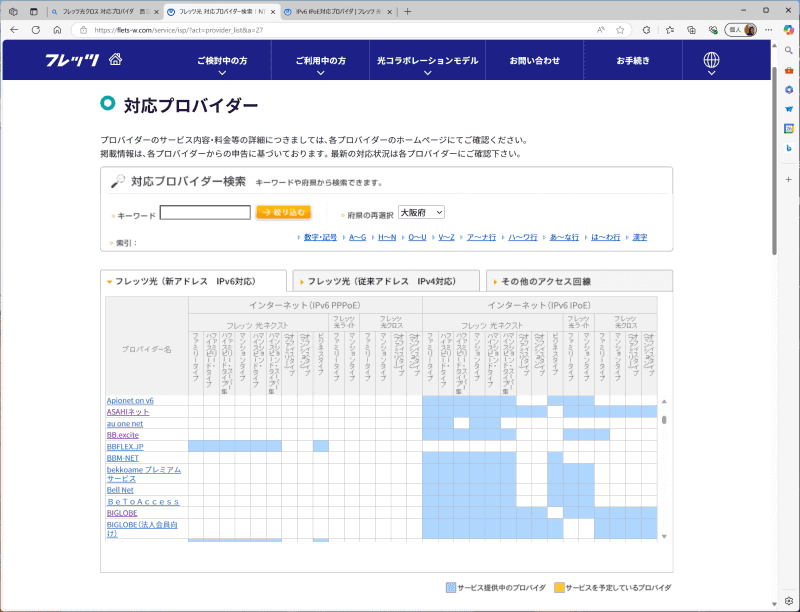The width and height of the screenshot is (800, 612).
Task: Open sidebar settings gear at the bottom right
Action: (x=789, y=600)
